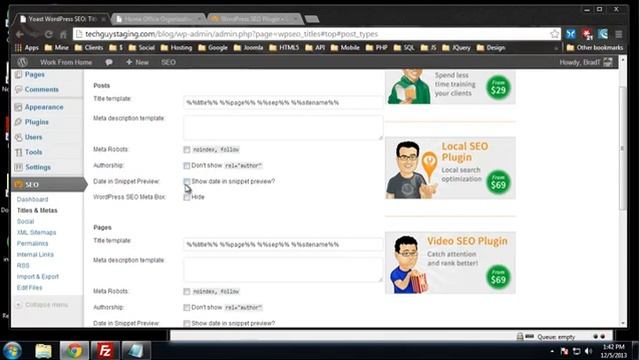
Task: Click the Posts Title template field
Action: coord(283,102)
